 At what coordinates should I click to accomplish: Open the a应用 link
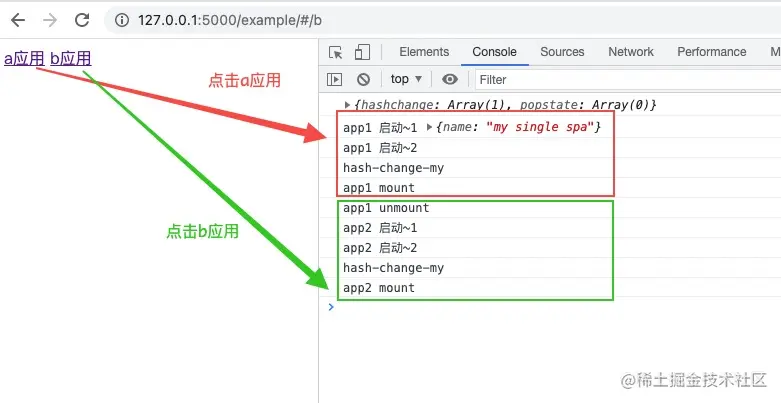click(24, 59)
